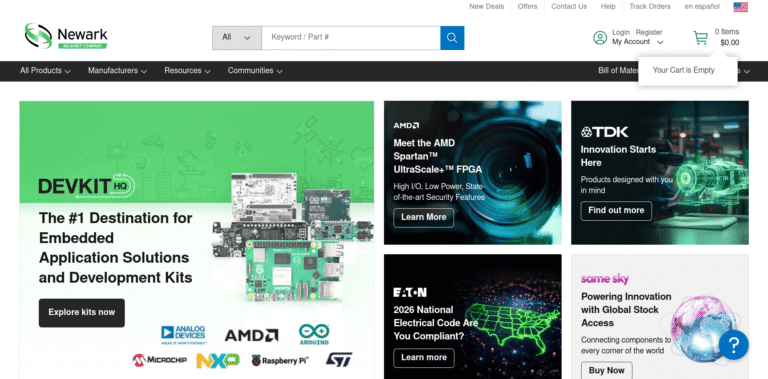Click Learn More on AMD Spartan card
The width and height of the screenshot is (768, 379).
(424, 217)
